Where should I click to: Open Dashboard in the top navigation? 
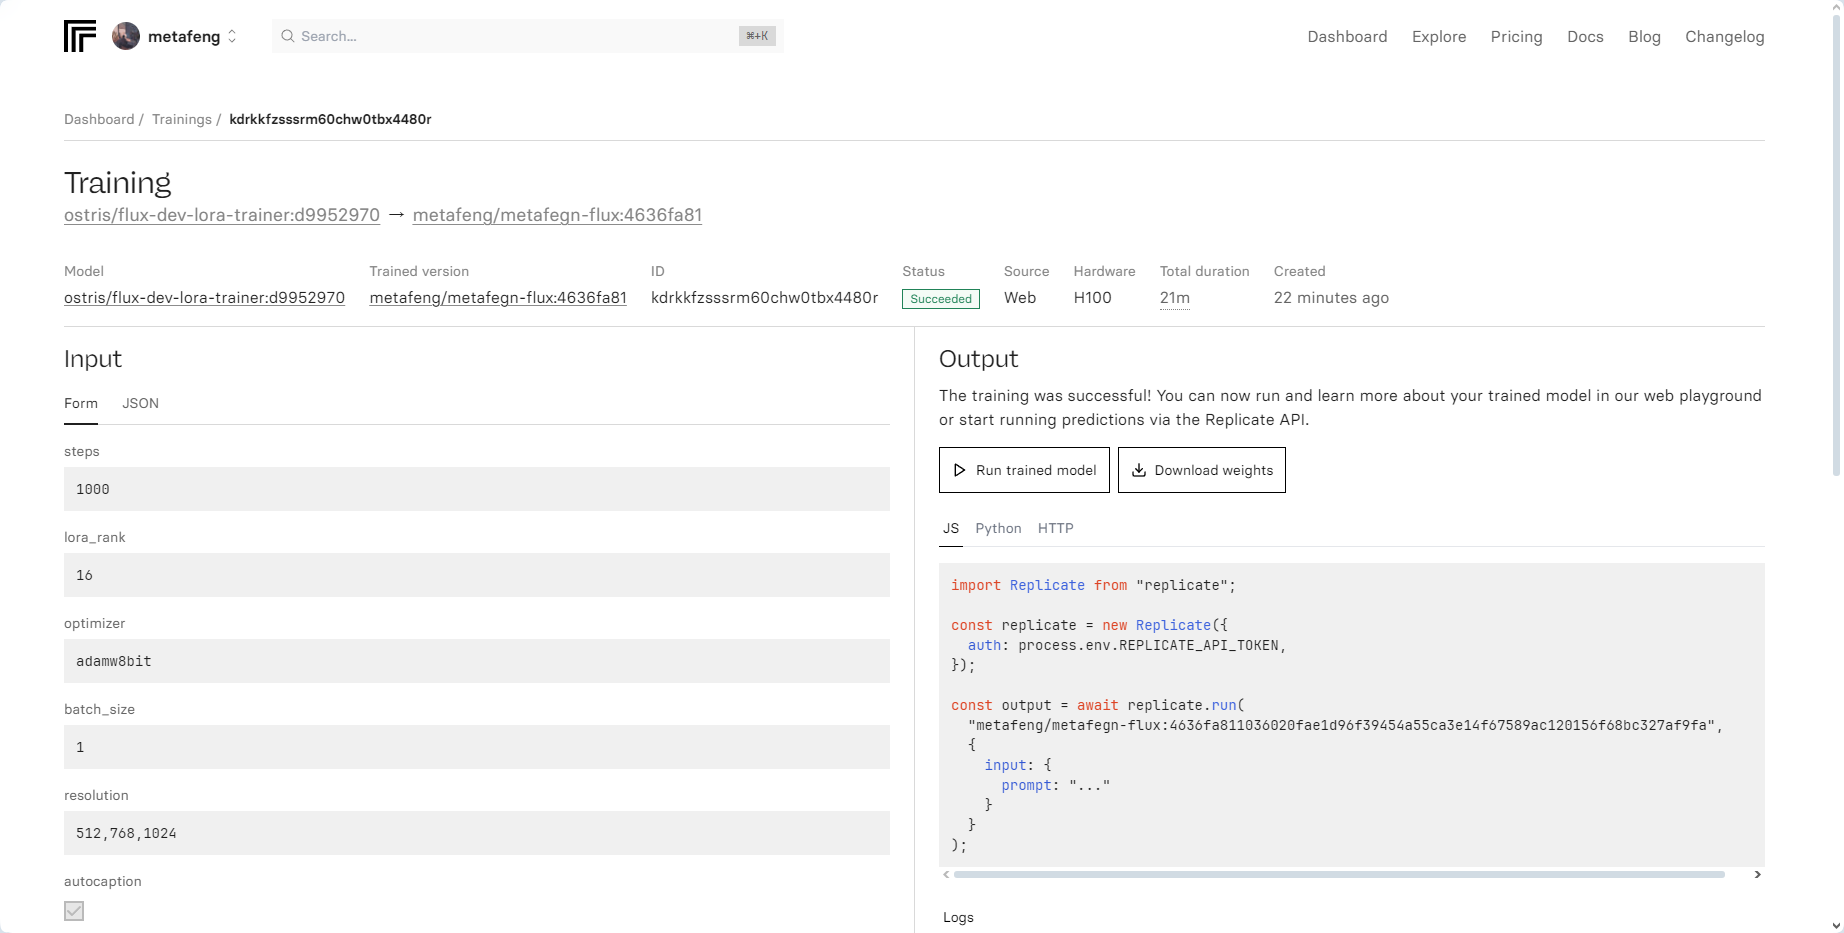point(1347,36)
